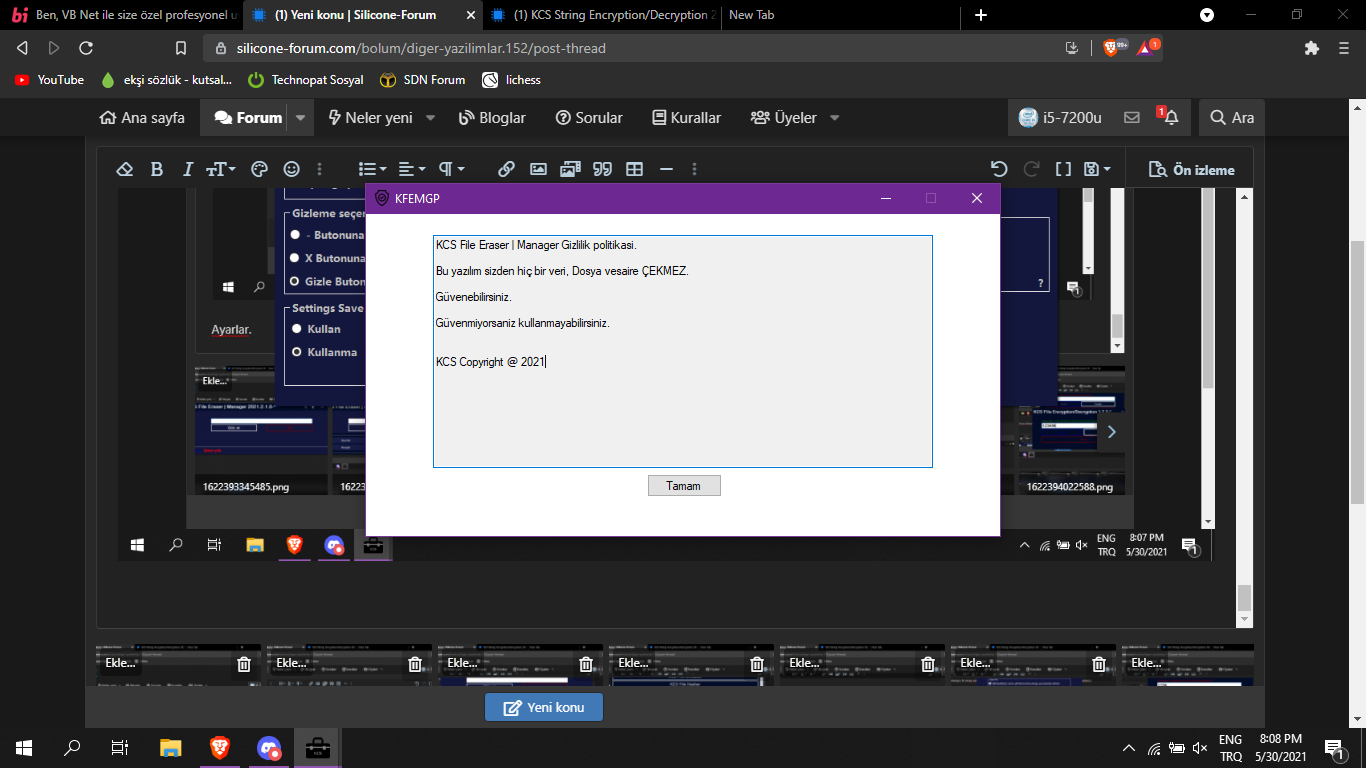Click the Ön izleme preview button
This screenshot has width=1366, height=768.
1191,169
